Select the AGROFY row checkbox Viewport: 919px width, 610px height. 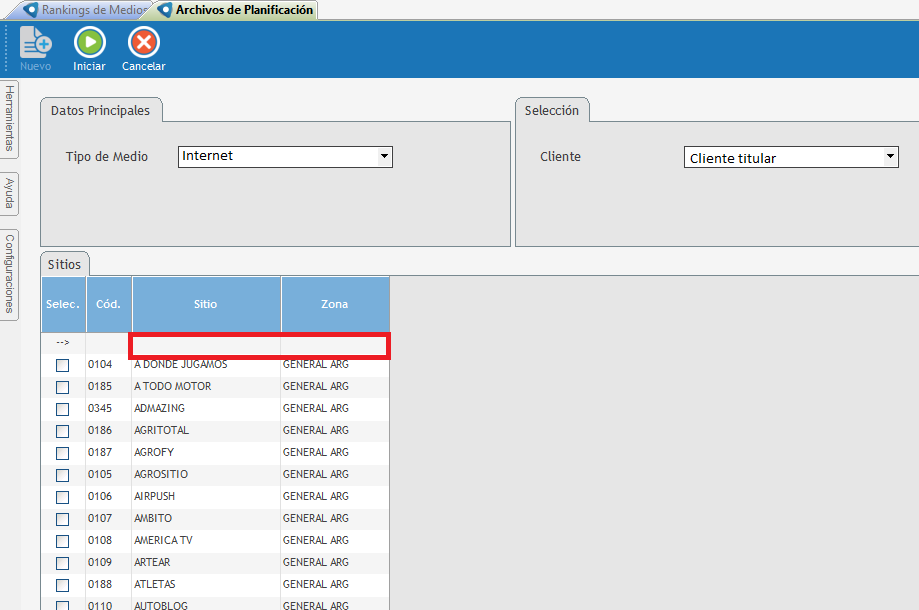(63, 453)
